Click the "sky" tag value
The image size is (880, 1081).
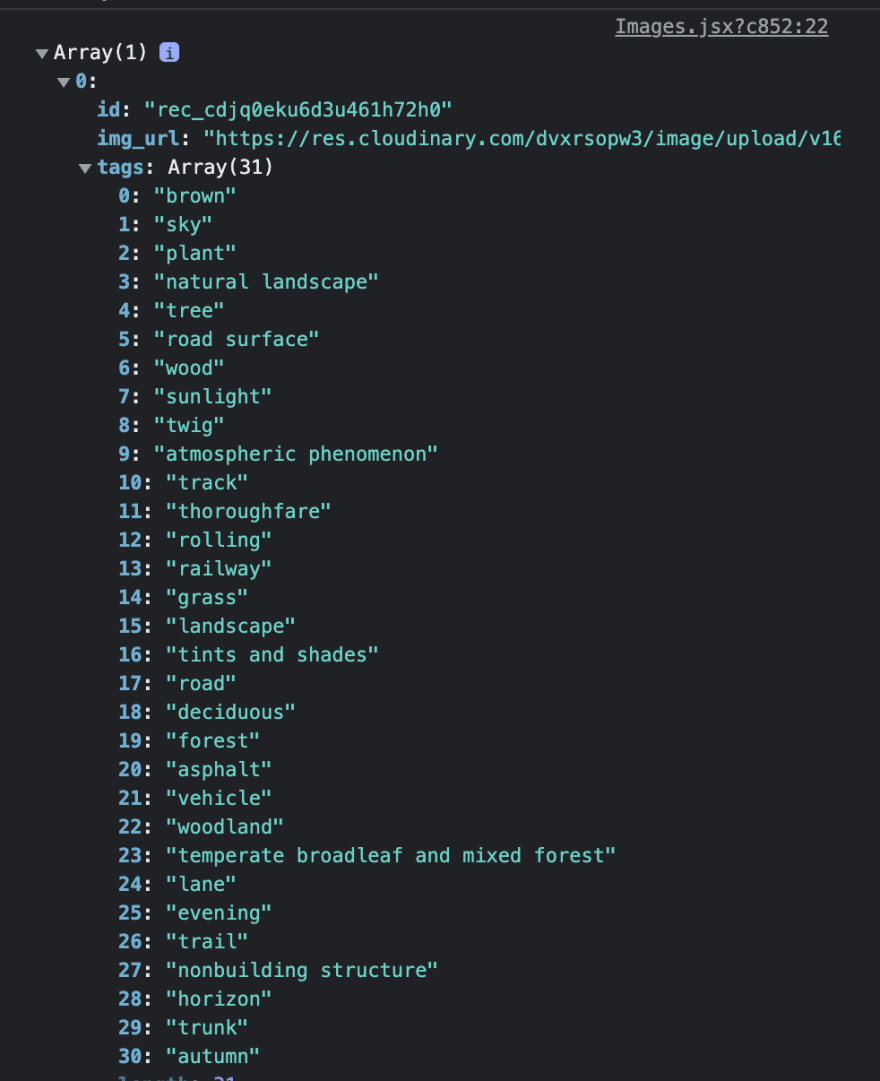pyautogui.click(x=185, y=224)
